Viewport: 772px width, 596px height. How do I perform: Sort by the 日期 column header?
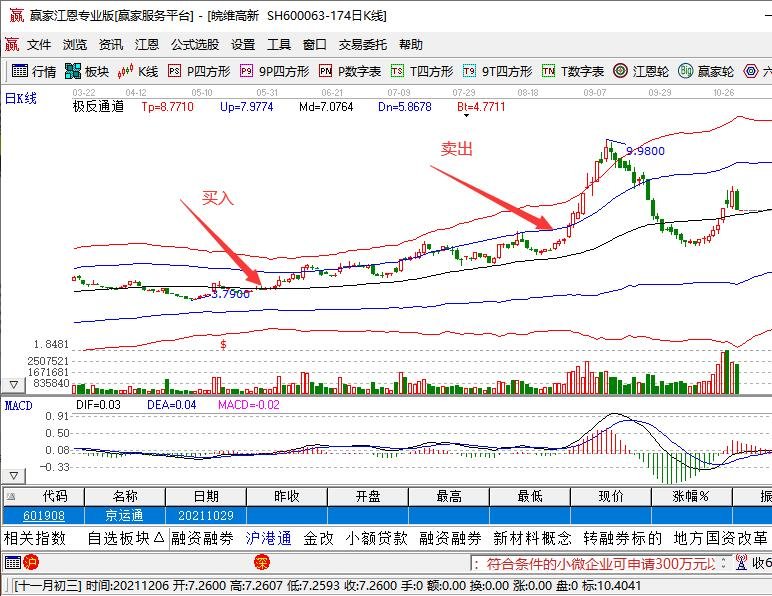pos(206,497)
